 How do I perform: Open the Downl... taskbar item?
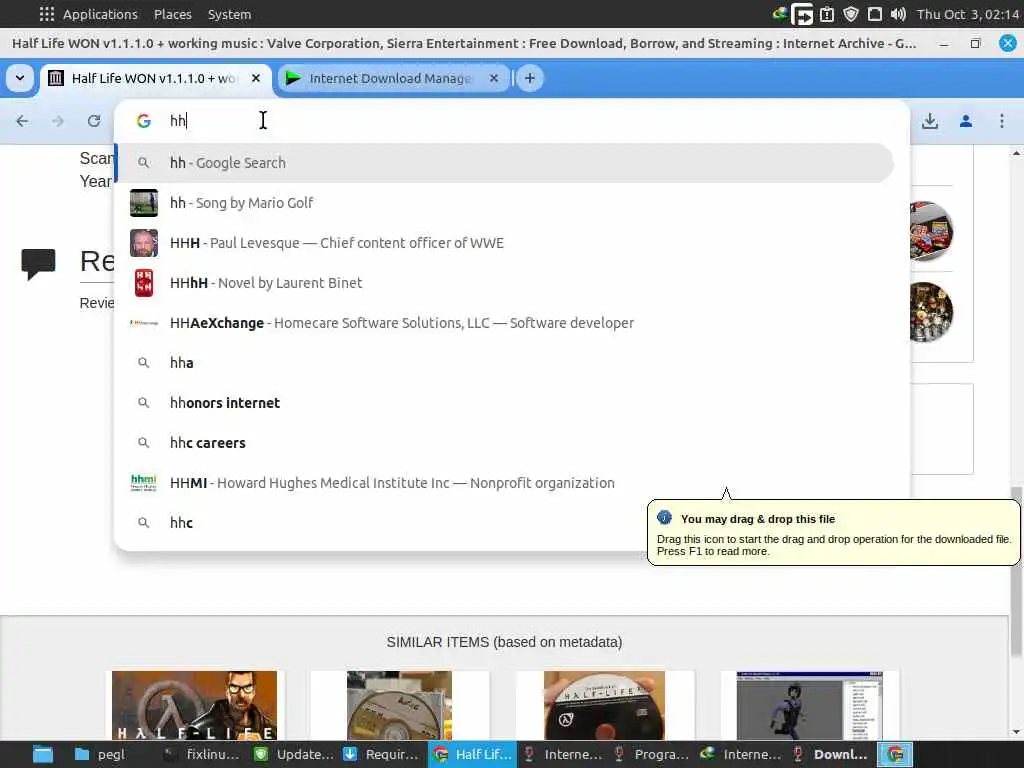tap(831, 754)
